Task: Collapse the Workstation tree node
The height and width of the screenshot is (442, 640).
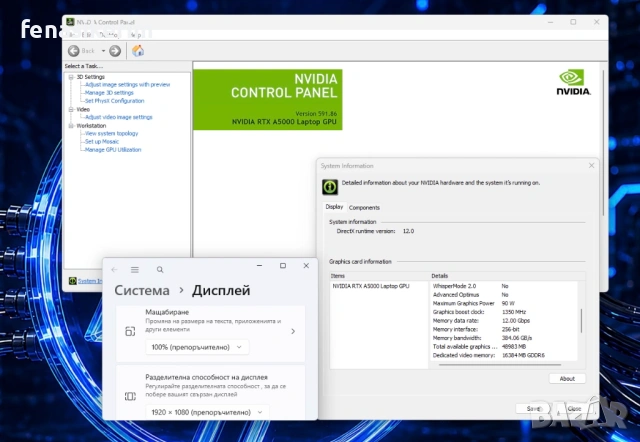Action: click(71, 126)
